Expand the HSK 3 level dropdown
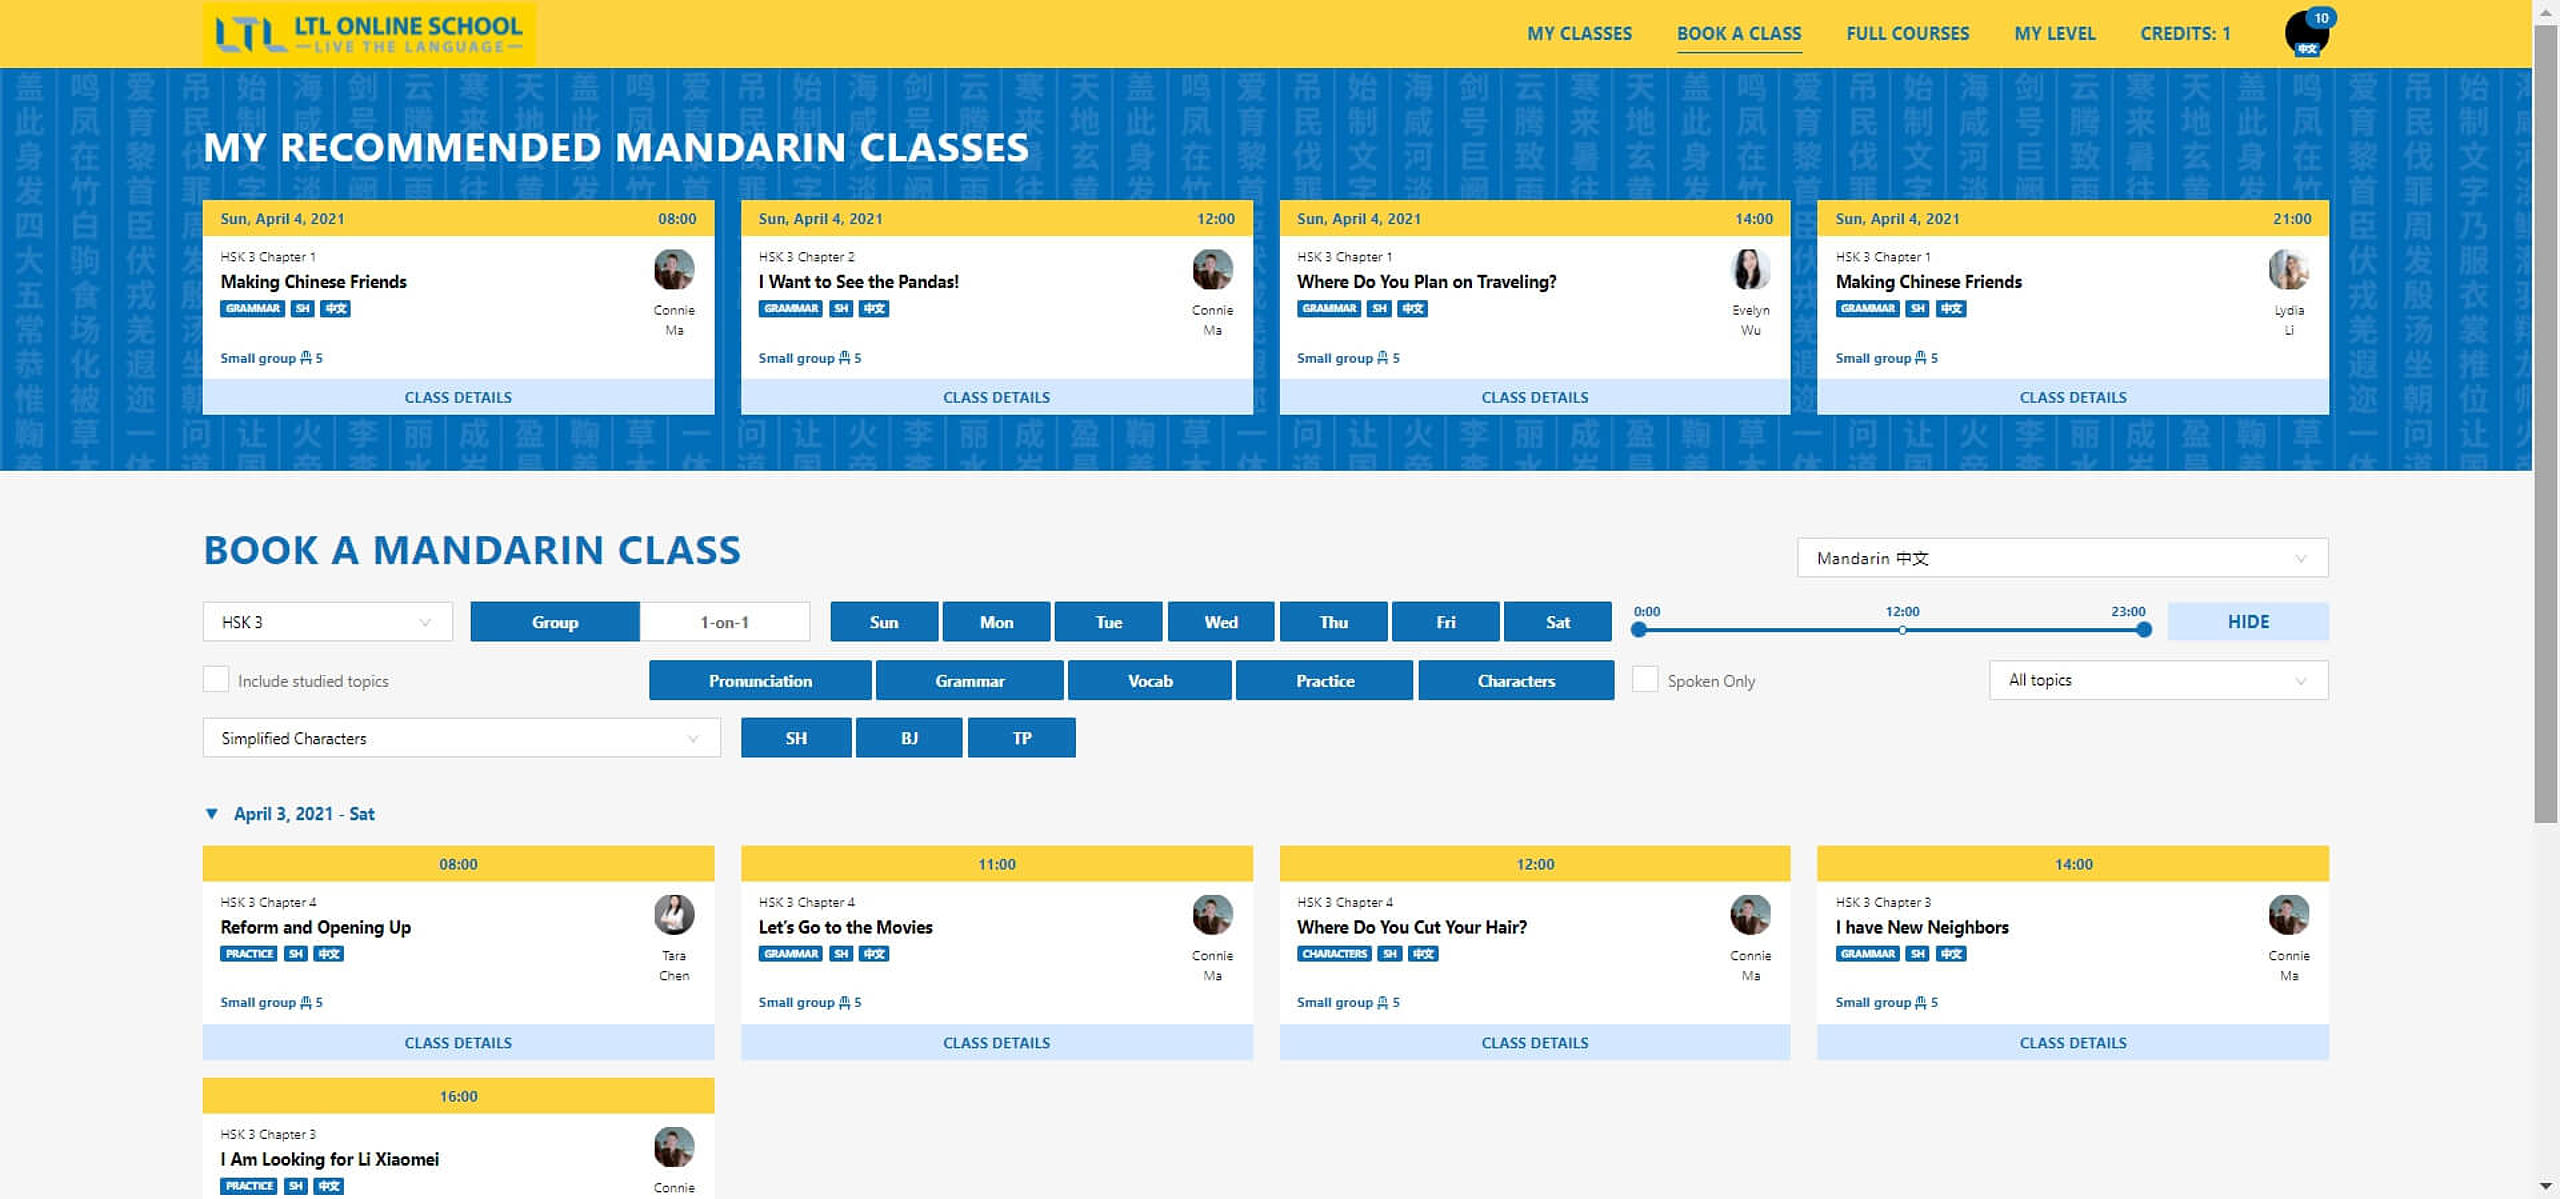 click(x=323, y=622)
